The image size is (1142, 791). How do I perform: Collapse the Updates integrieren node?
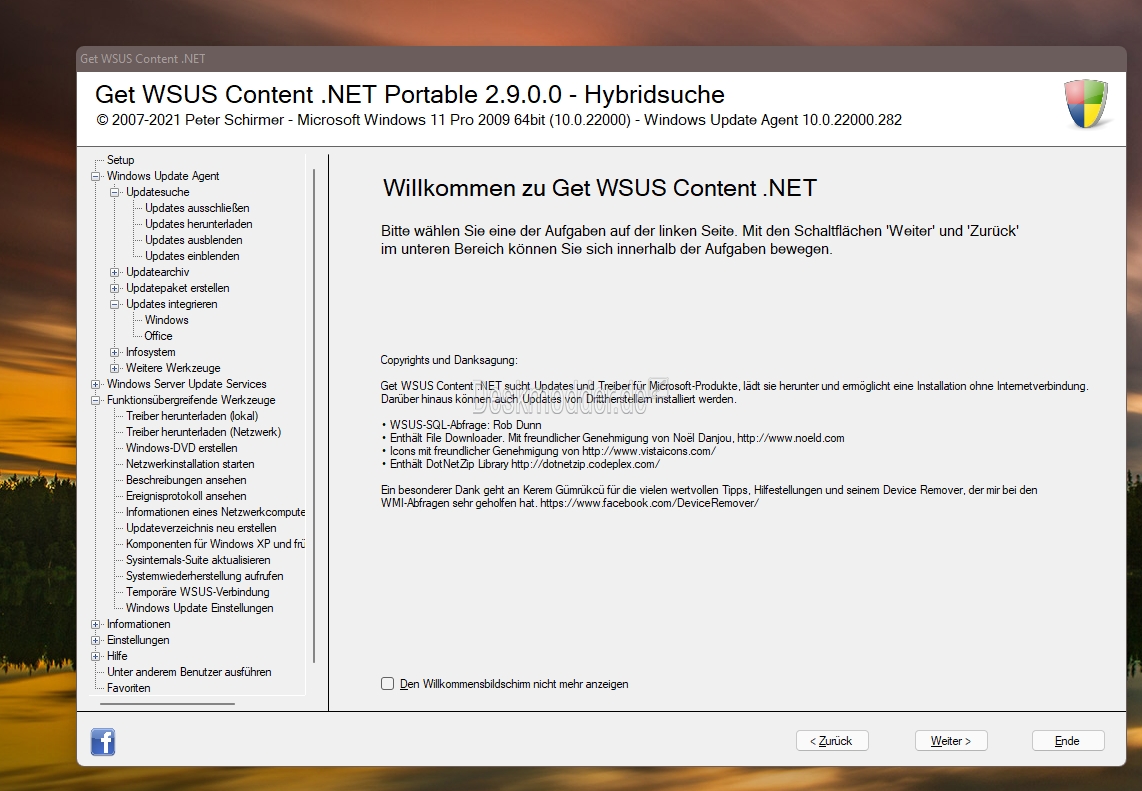point(114,304)
